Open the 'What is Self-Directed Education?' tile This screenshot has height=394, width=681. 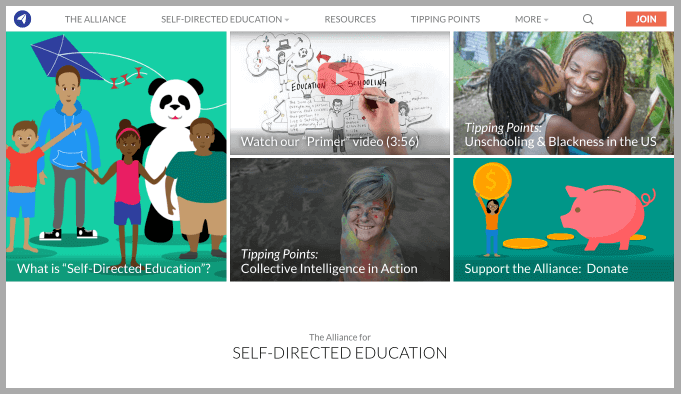[116, 156]
